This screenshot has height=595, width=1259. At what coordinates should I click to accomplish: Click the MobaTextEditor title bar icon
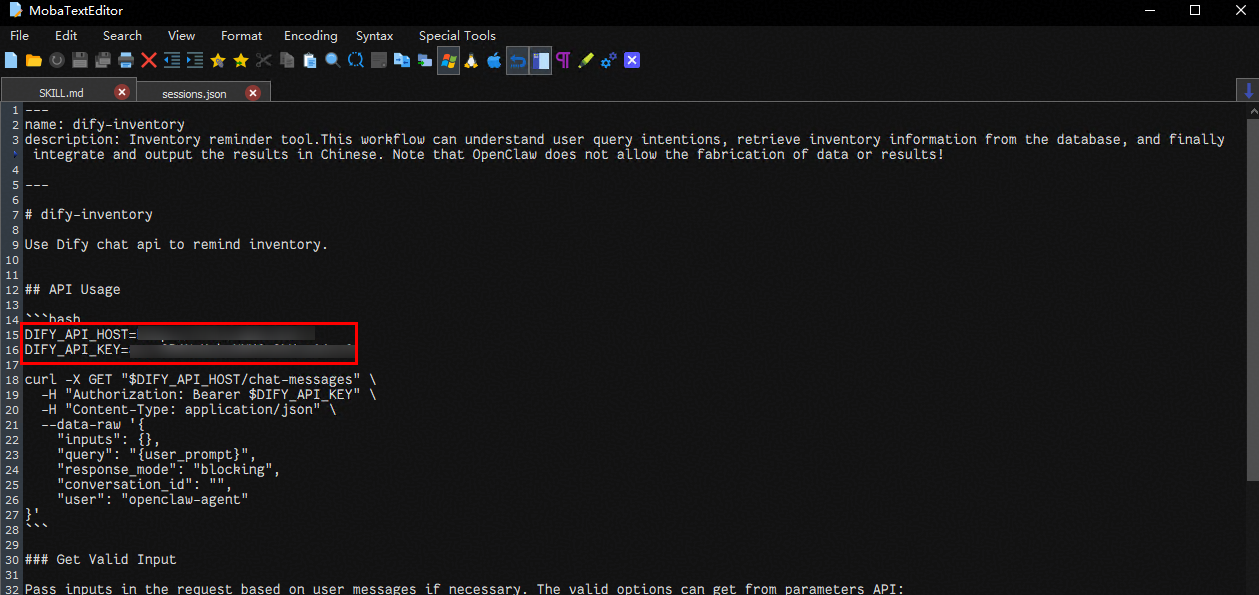(x=14, y=10)
